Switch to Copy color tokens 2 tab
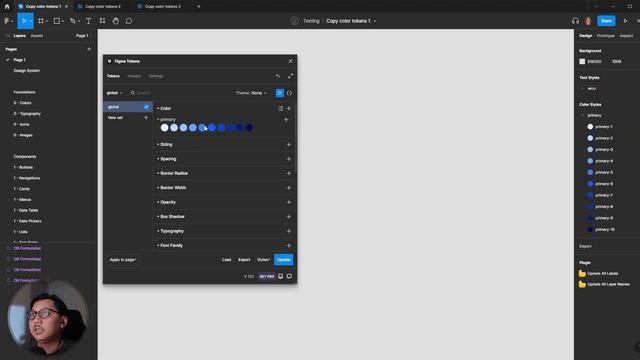The width and height of the screenshot is (640, 360). click(102, 7)
